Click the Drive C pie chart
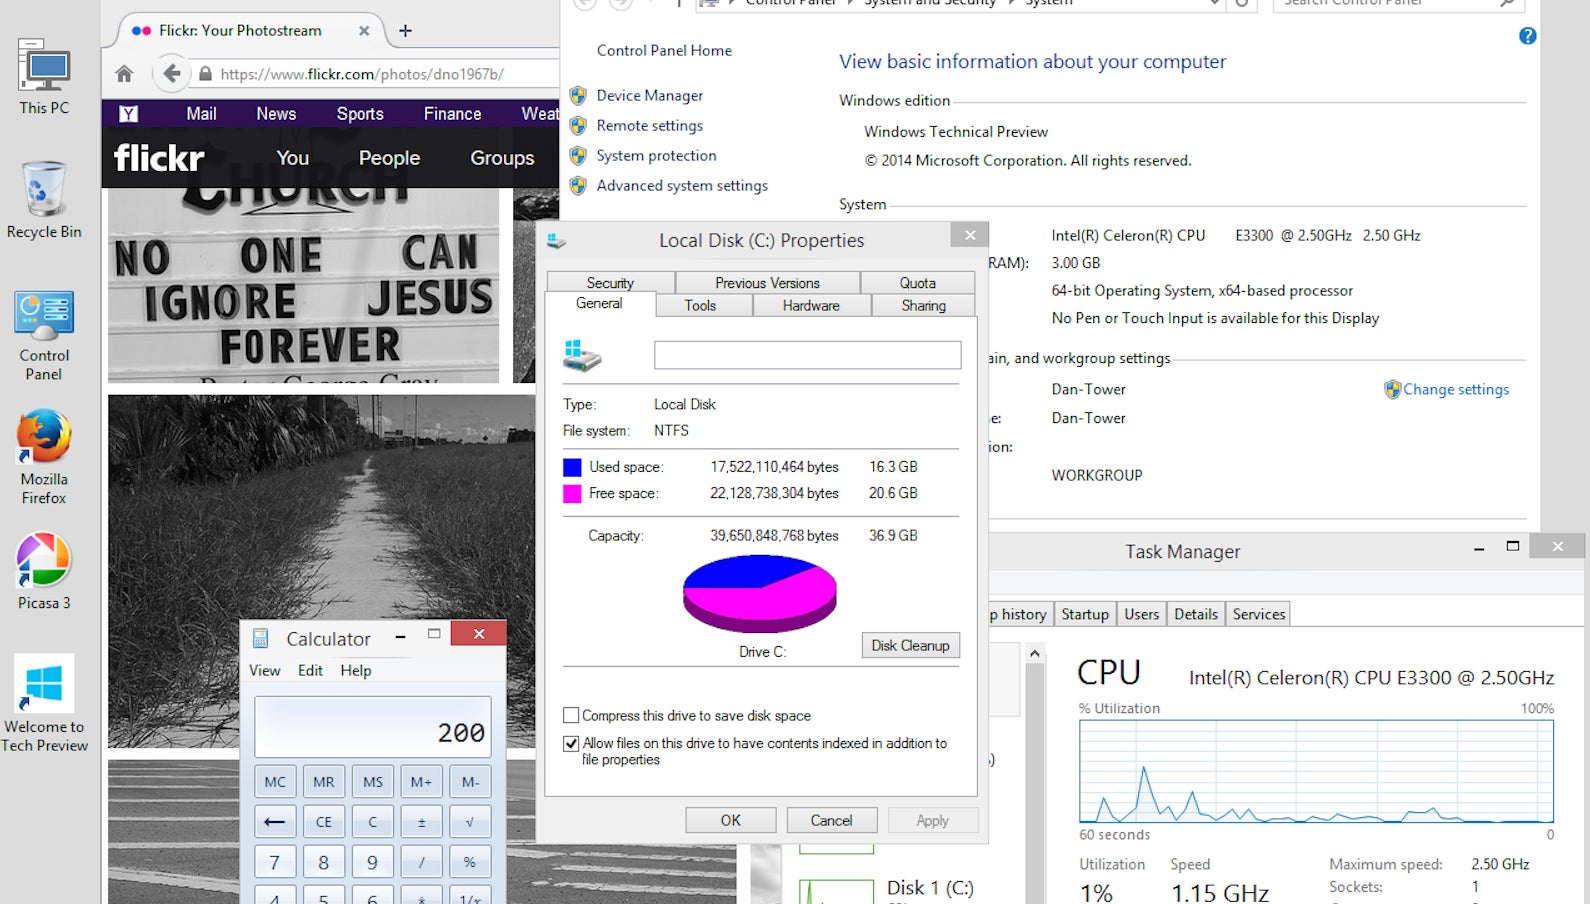 pyautogui.click(x=760, y=594)
